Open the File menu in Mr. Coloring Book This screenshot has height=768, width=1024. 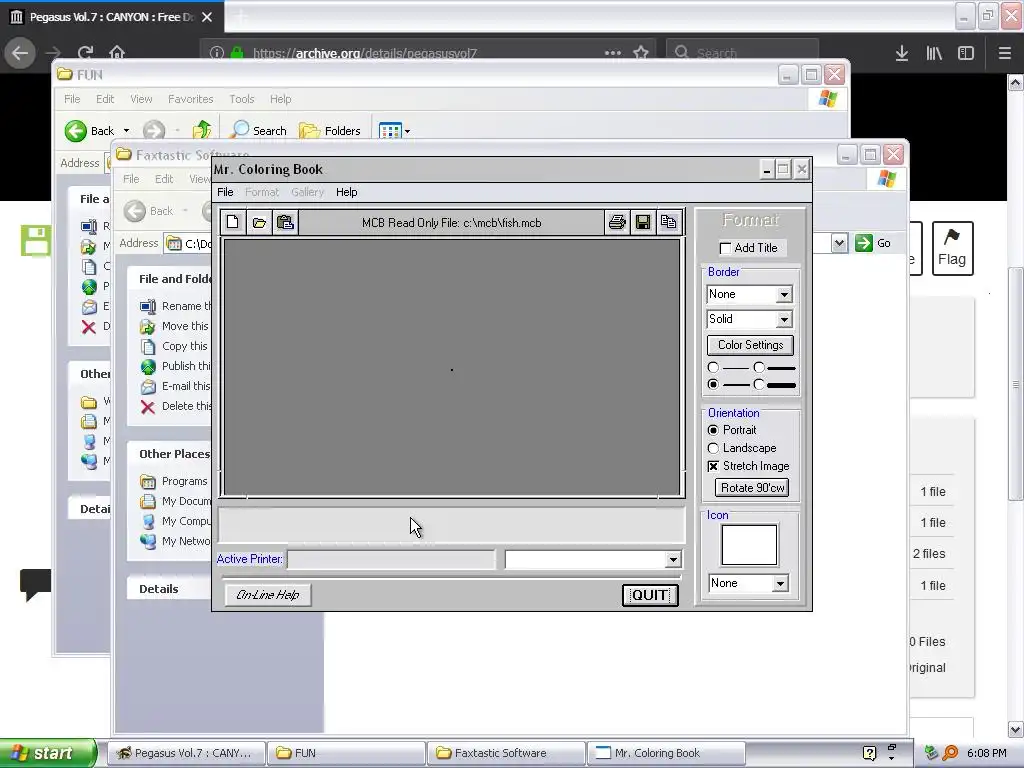[x=225, y=192]
